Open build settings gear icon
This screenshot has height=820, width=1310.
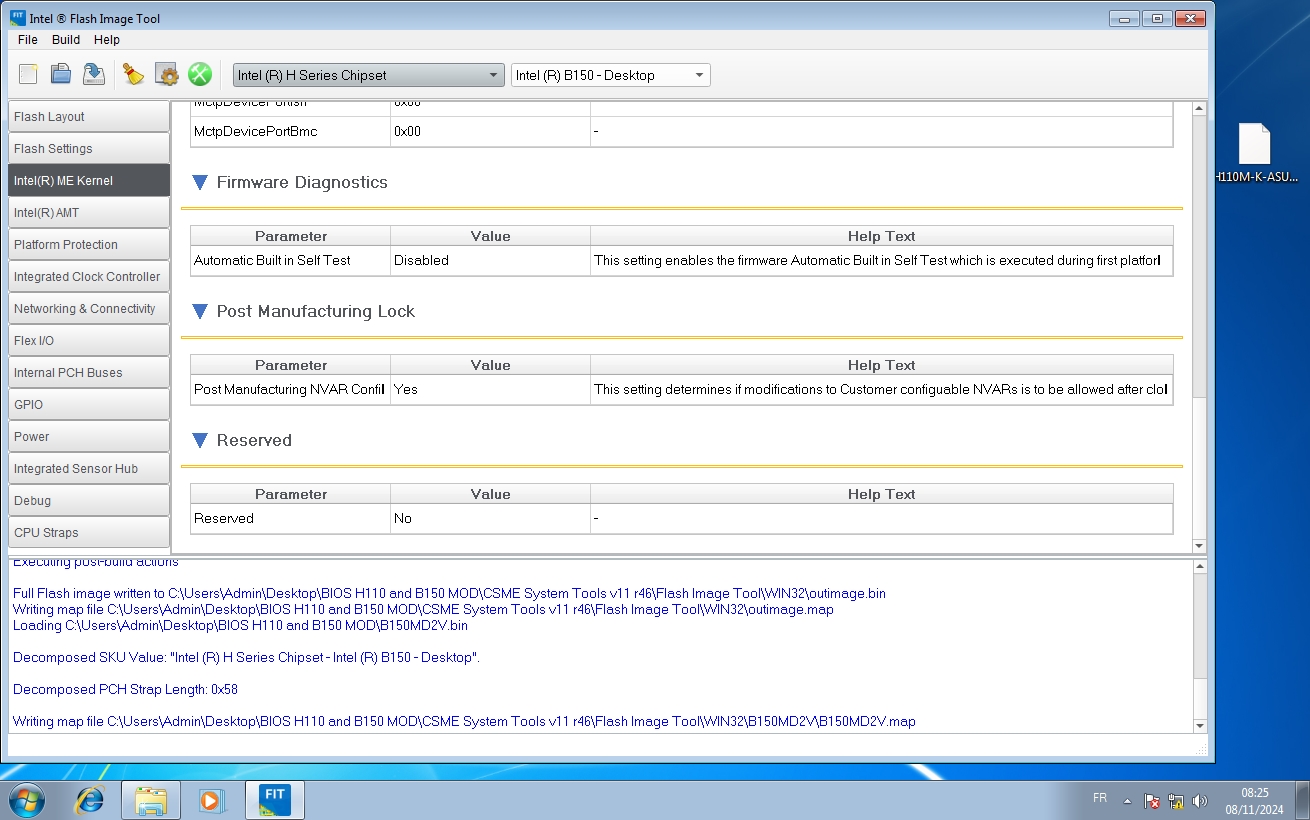click(167, 74)
